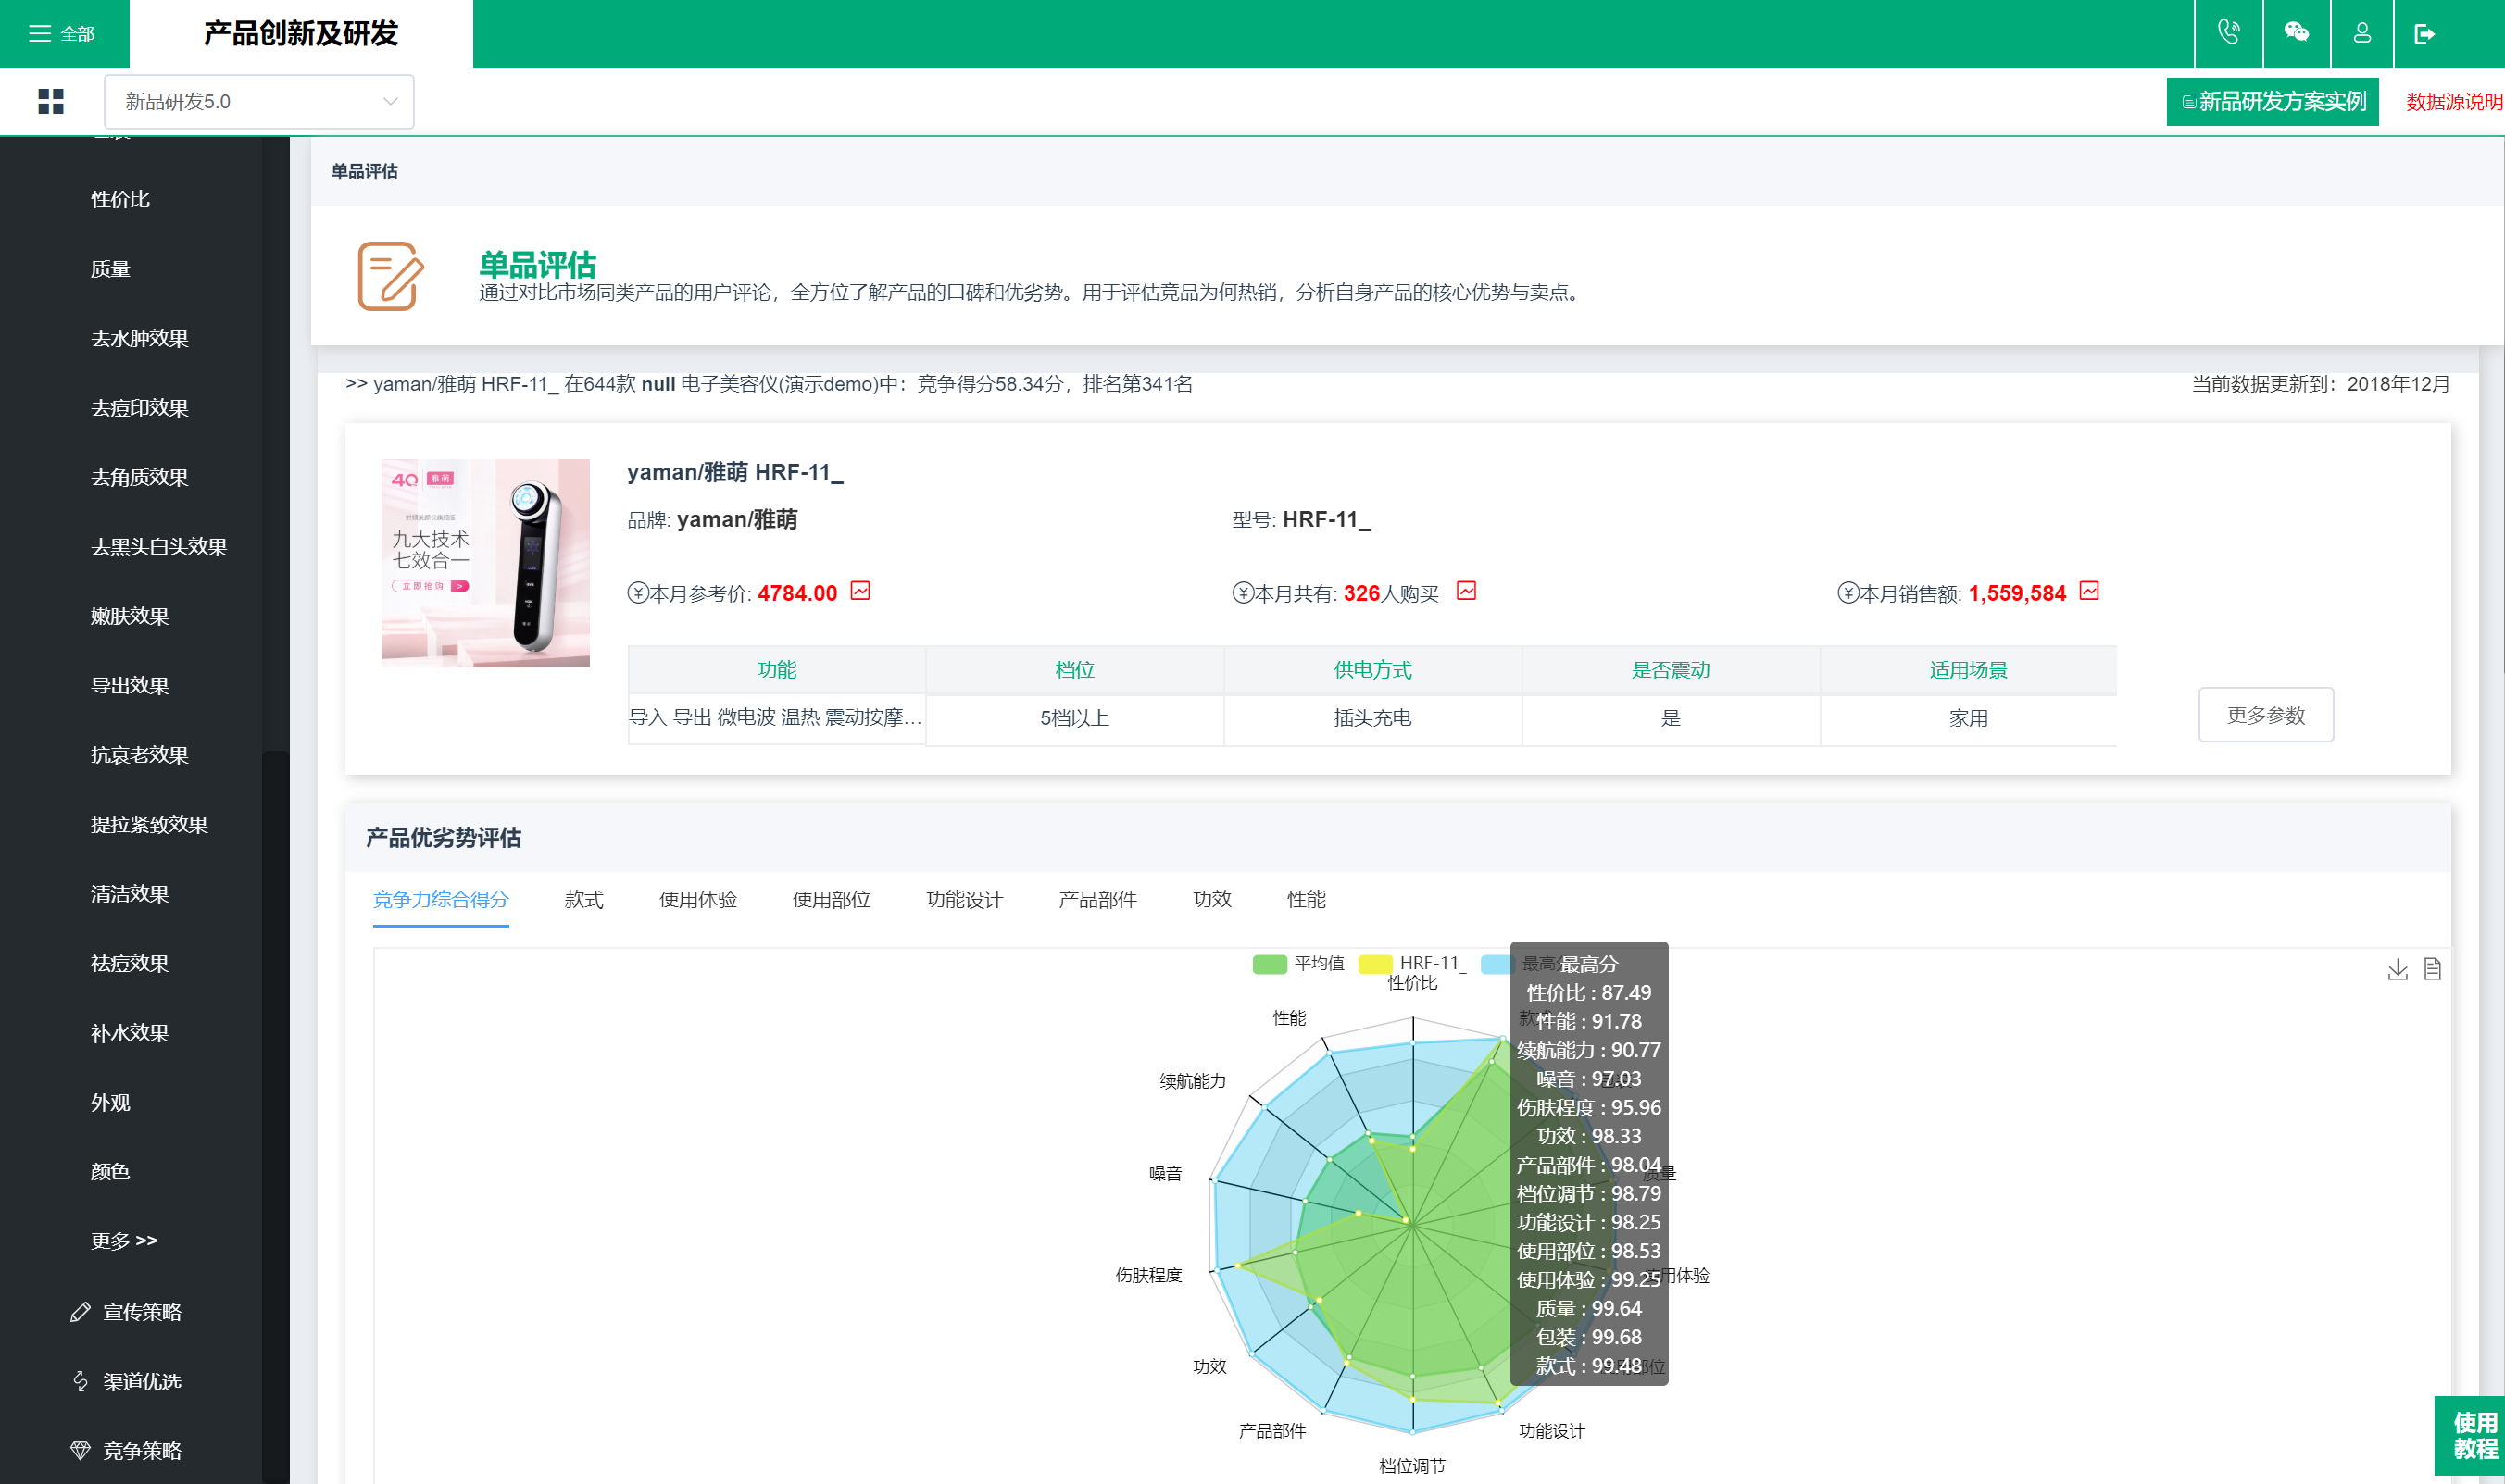Click the WeChat icon in header
This screenshot has width=2505, height=1484.
point(2296,33)
